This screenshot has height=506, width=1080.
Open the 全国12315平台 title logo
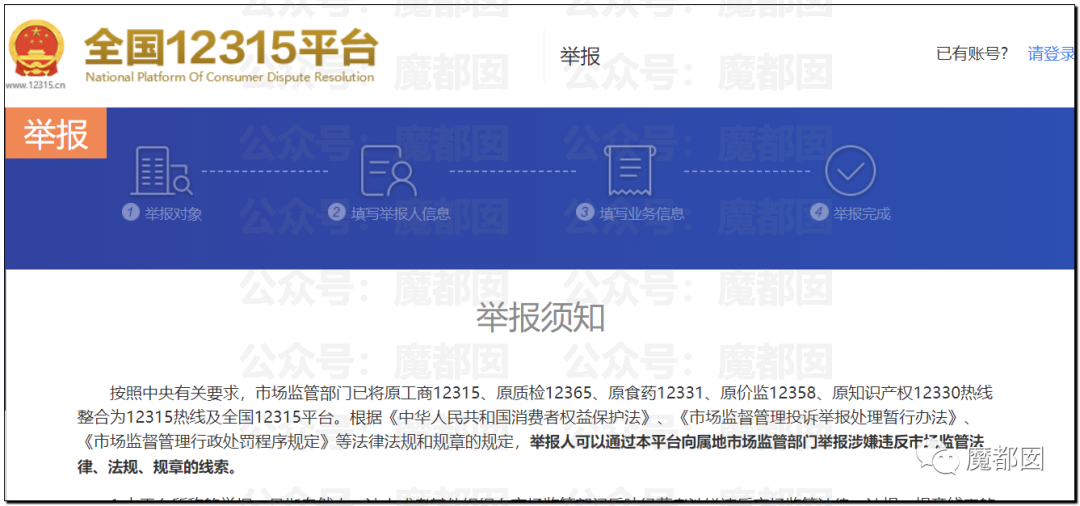(x=231, y=48)
